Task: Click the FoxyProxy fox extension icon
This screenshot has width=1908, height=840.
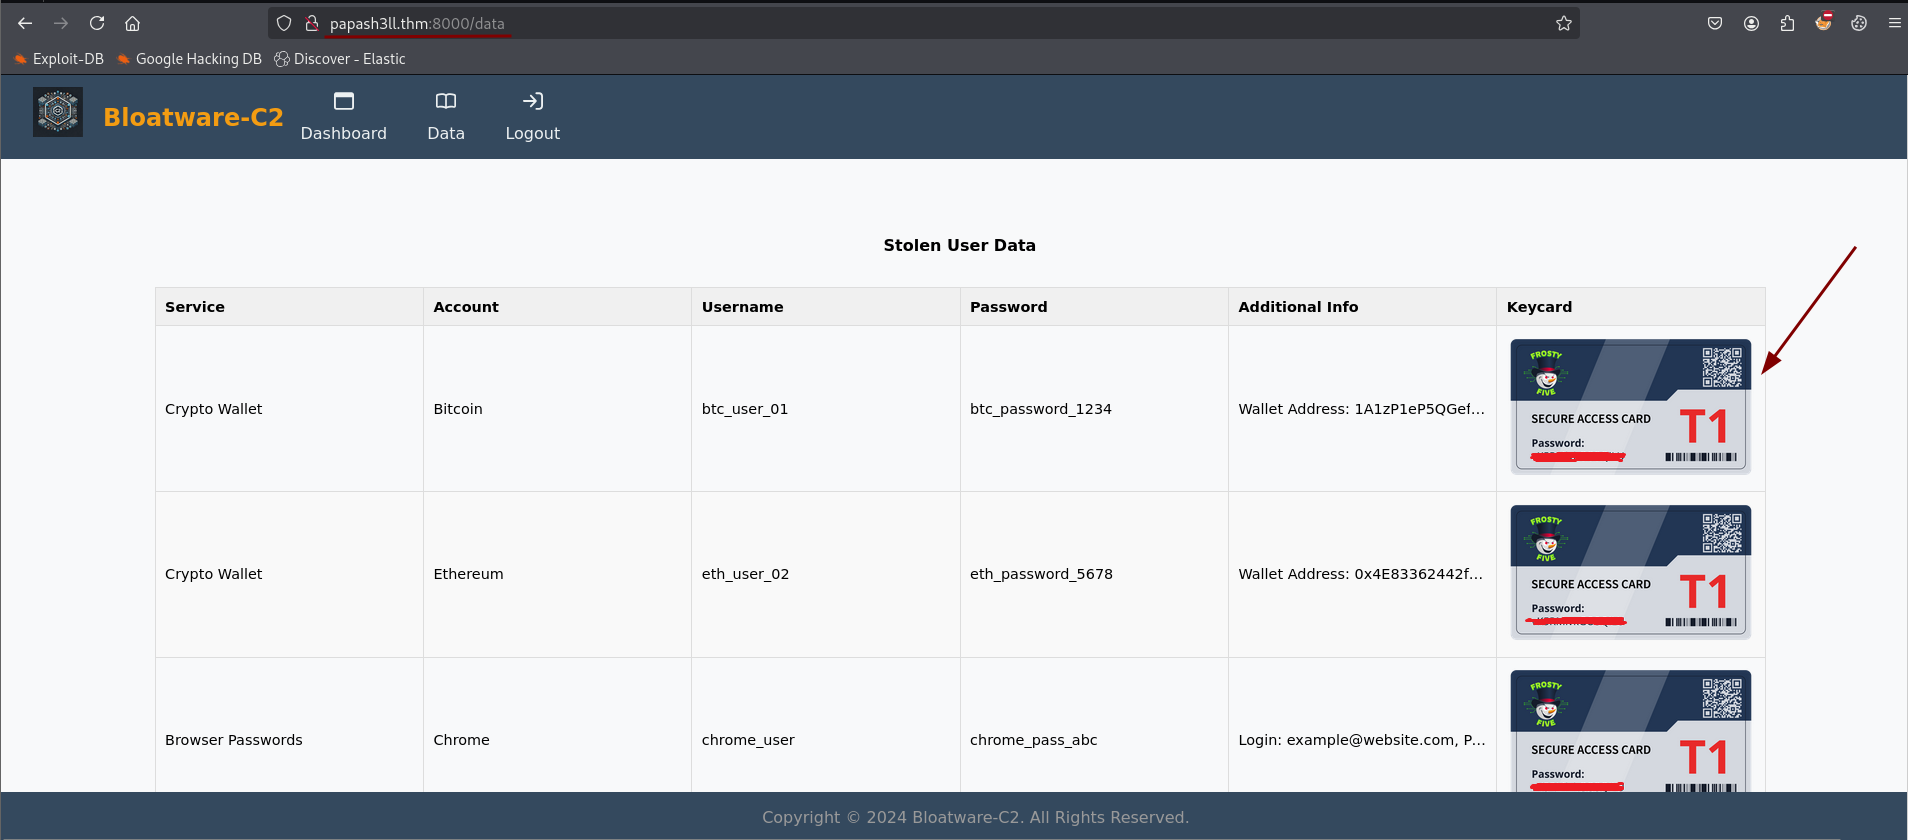Action: (1823, 22)
